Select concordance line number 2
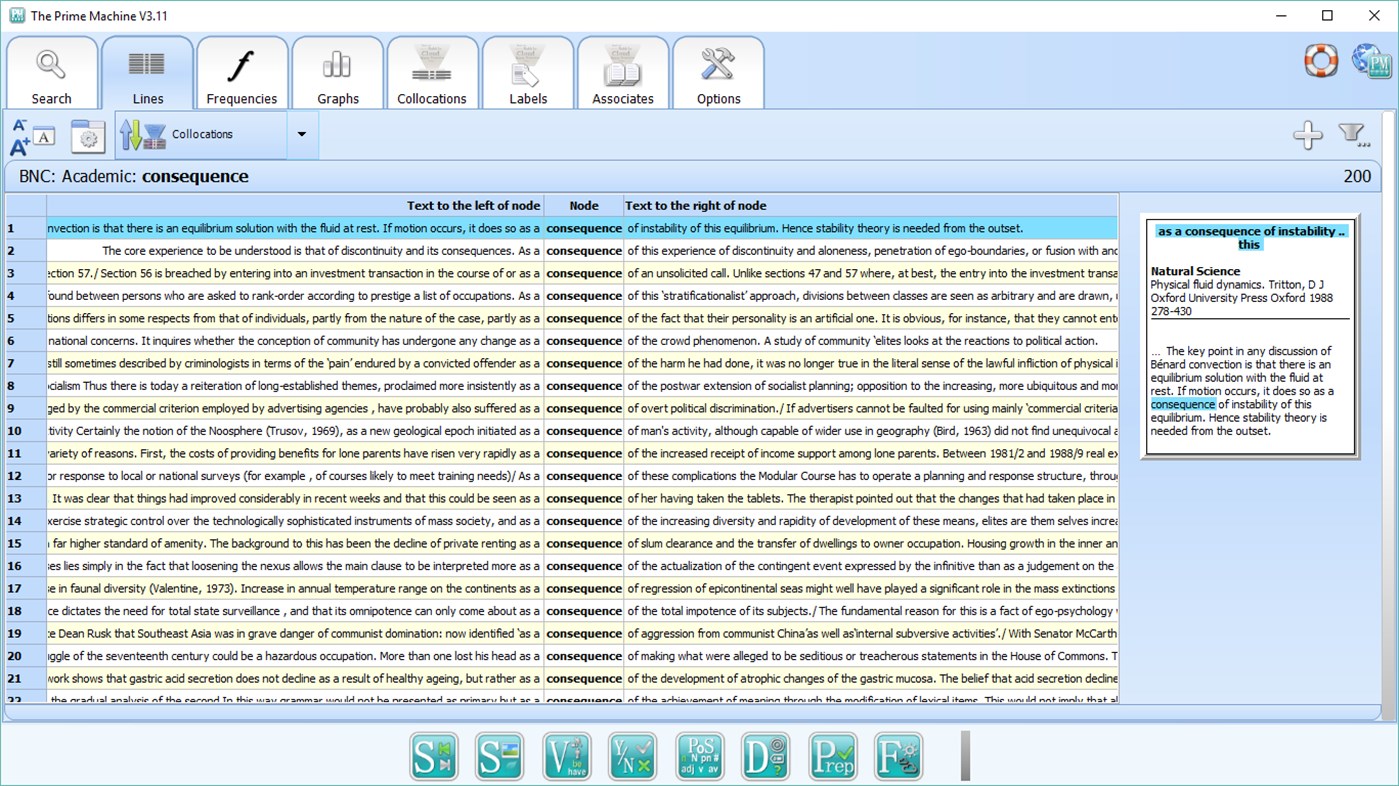The height and width of the screenshot is (786, 1399). tap(26, 251)
